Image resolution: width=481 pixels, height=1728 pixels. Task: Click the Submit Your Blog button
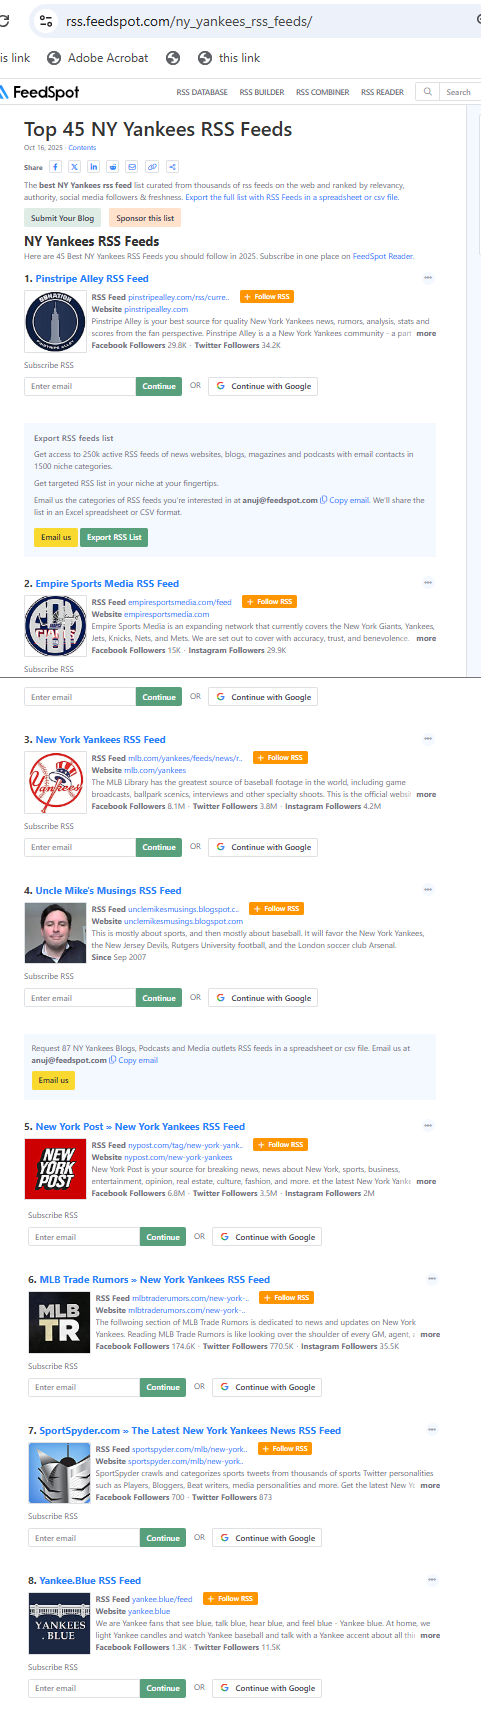click(x=62, y=218)
